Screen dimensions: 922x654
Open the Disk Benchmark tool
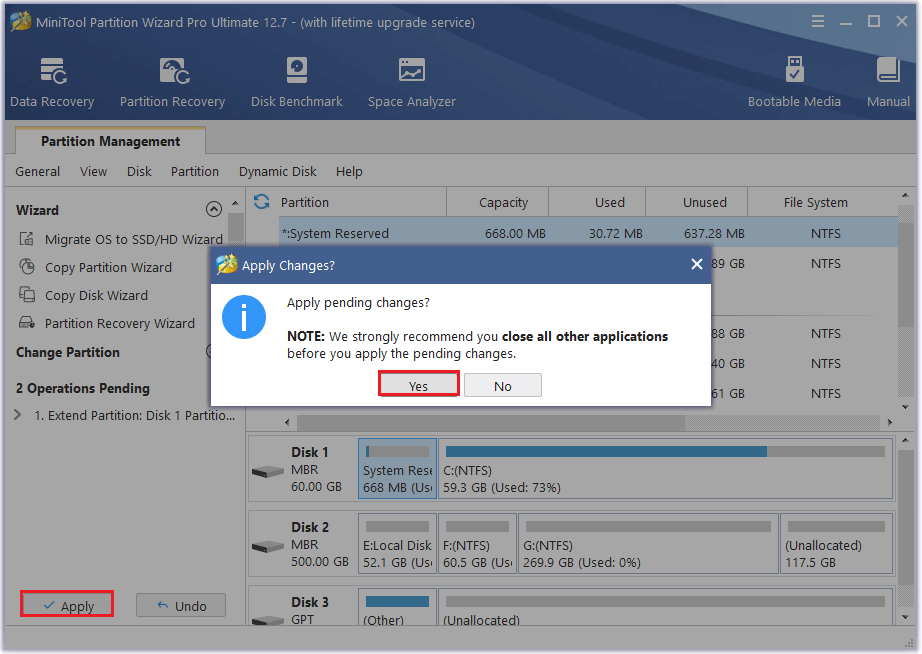pos(296,82)
